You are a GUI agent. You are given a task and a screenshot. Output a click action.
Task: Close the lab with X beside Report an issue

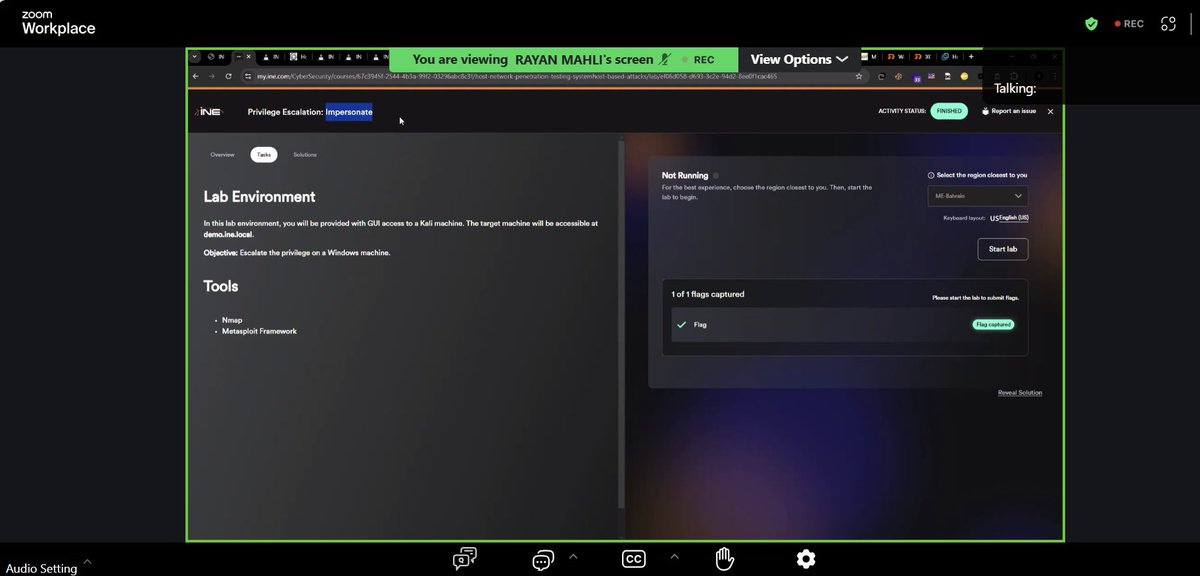(1050, 112)
